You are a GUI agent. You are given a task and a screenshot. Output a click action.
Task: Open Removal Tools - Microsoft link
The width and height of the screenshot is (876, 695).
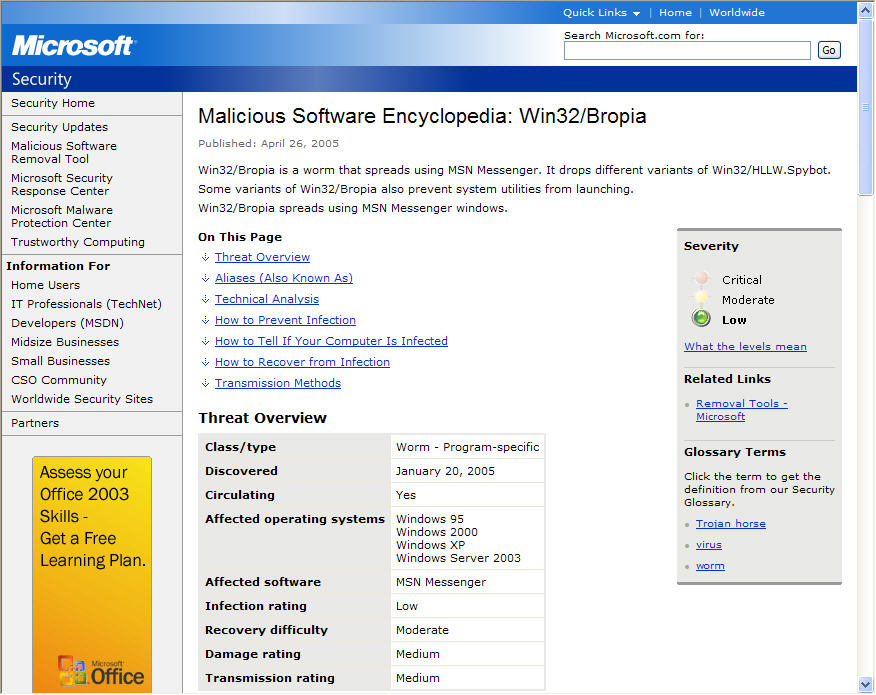pos(741,410)
